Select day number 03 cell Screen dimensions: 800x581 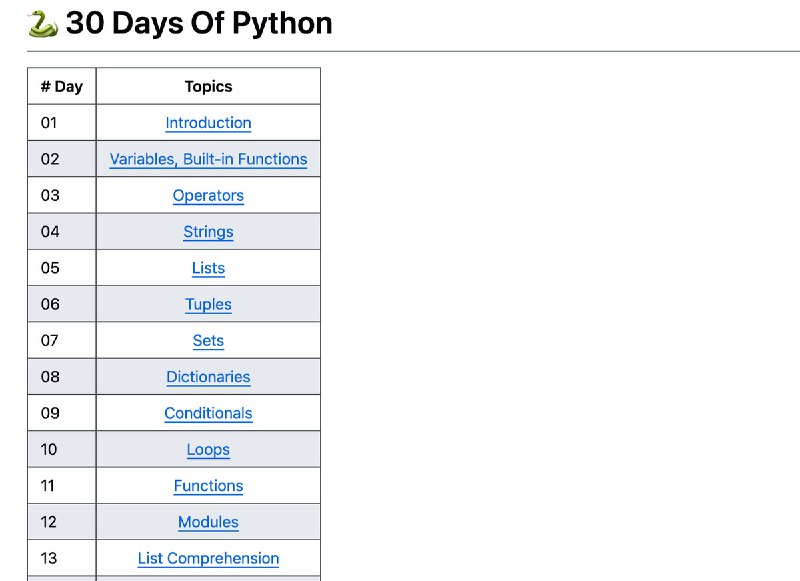click(62, 195)
